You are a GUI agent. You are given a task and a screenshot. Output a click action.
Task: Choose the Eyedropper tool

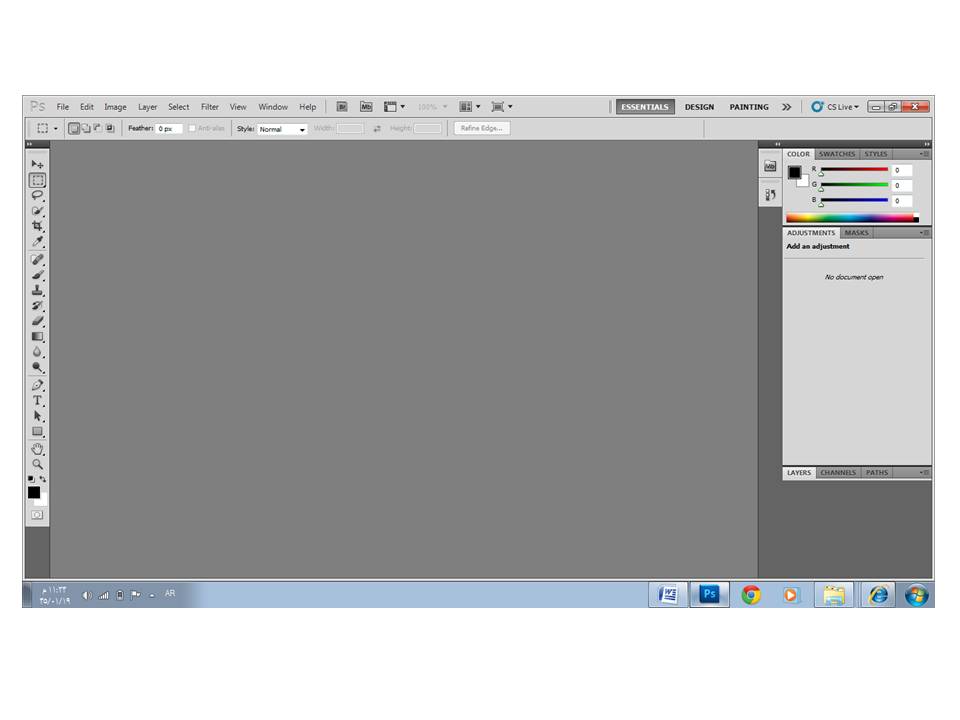click(x=37, y=243)
